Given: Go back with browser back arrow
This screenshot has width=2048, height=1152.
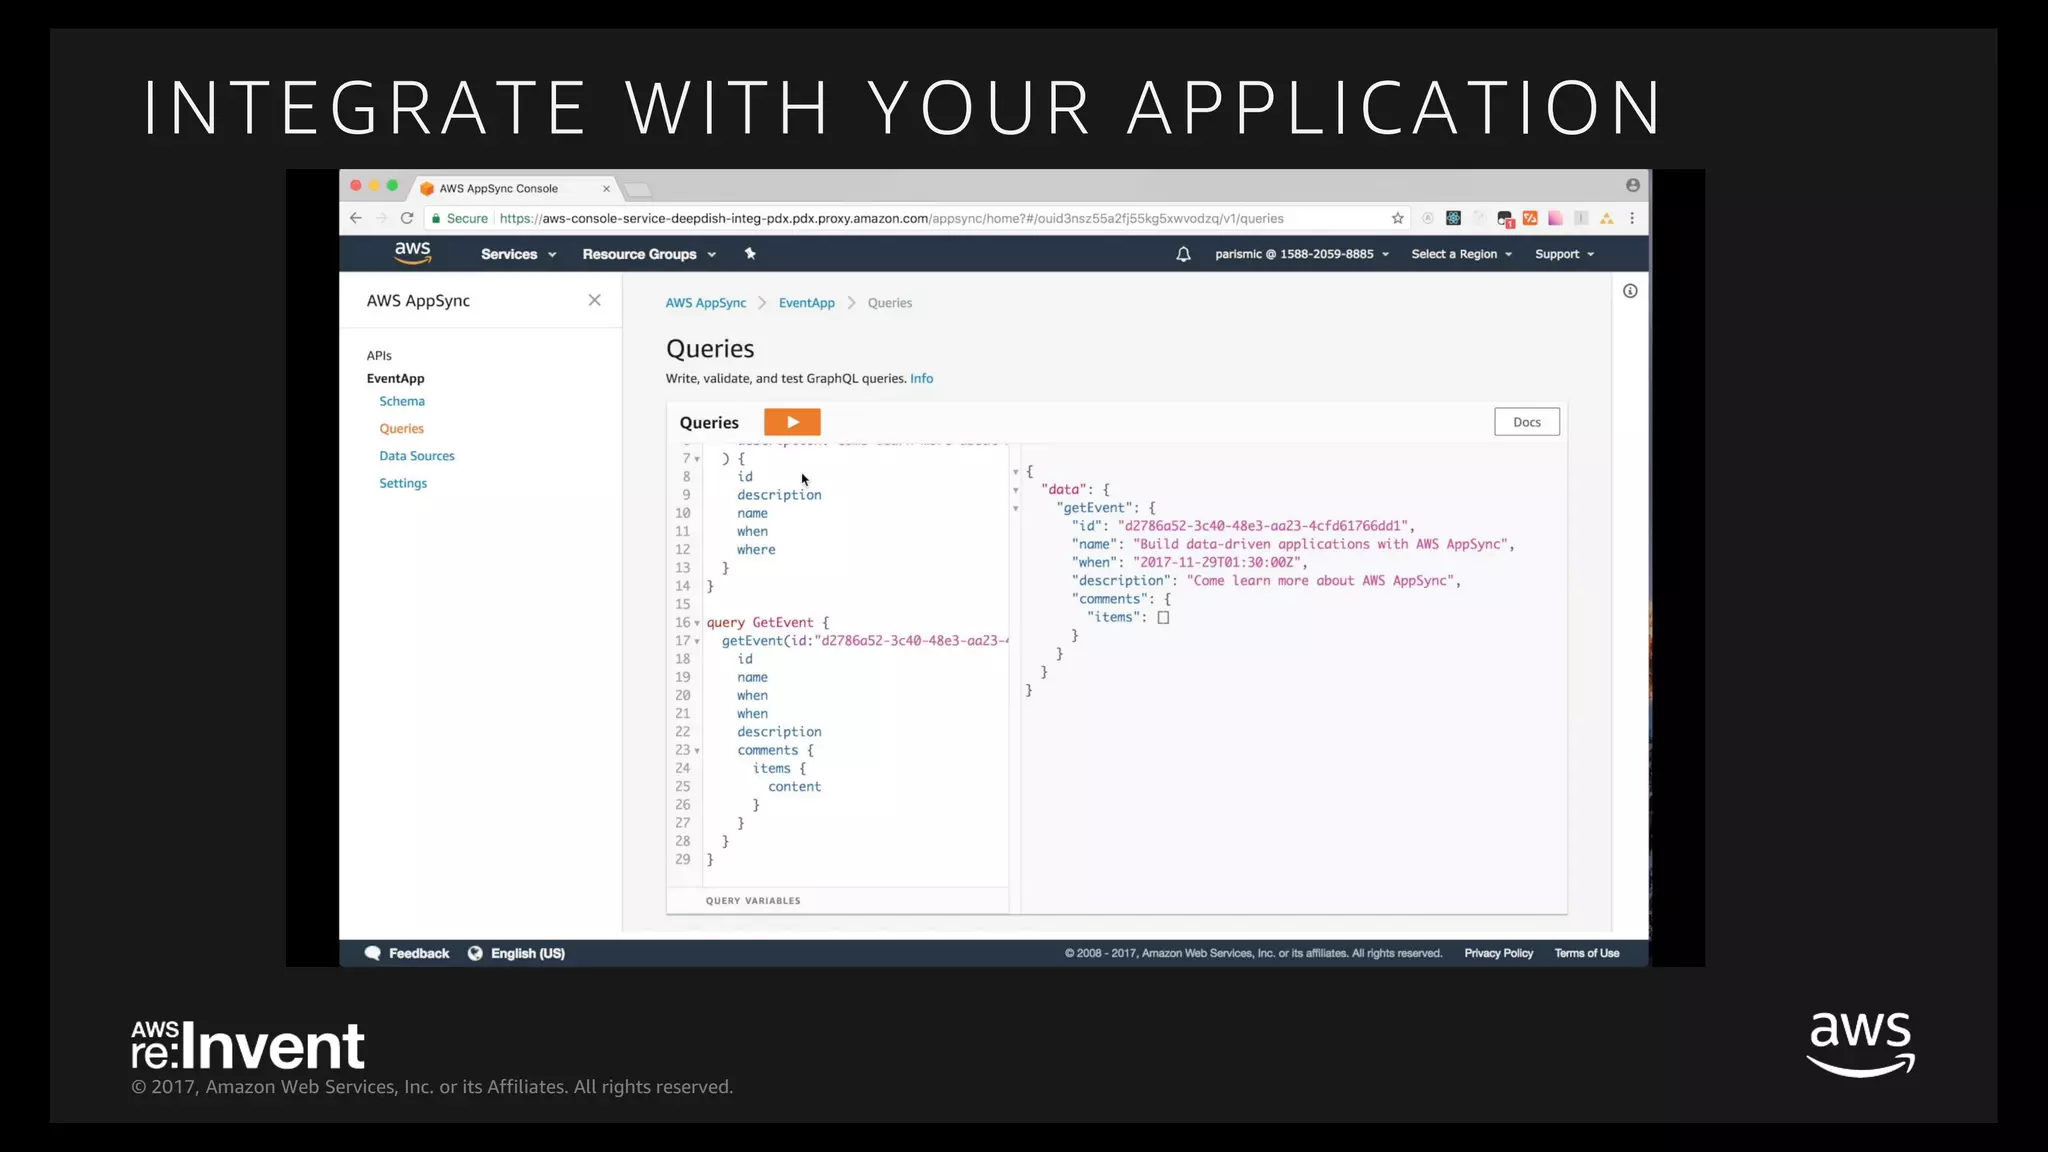Looking at the screenshot, I should [356, 218].
